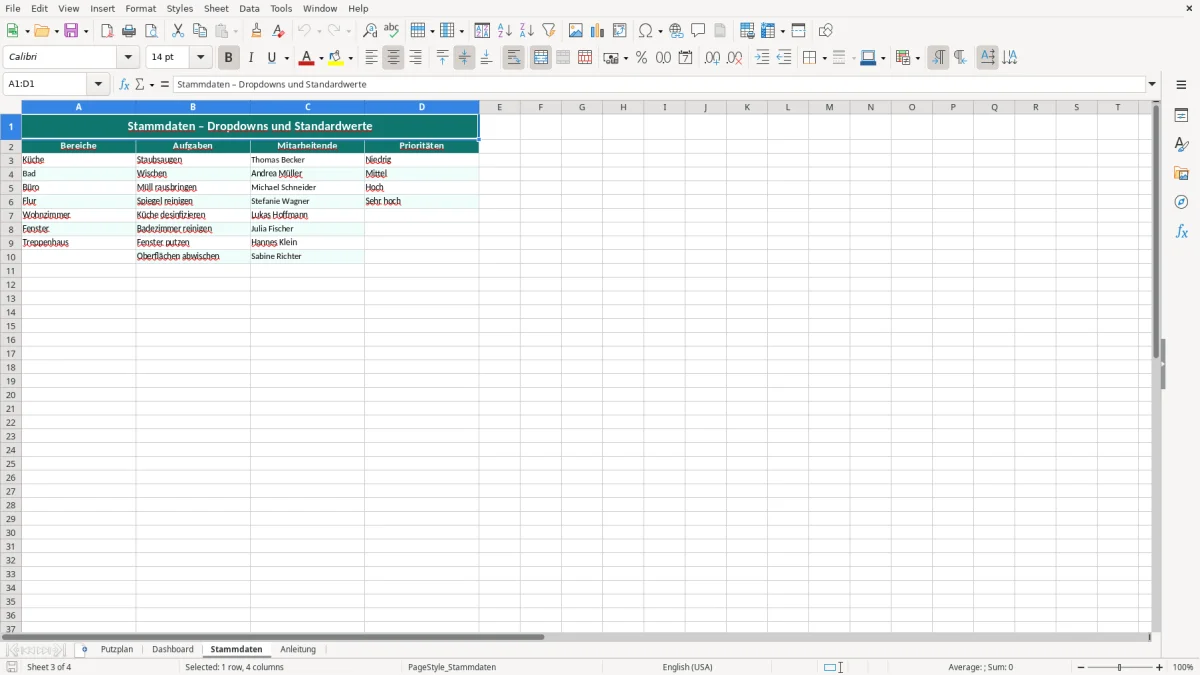Open Font Name dropdown
This screenshot has width=1200, height=675.
pyautogui.click(x=128, y=58)
